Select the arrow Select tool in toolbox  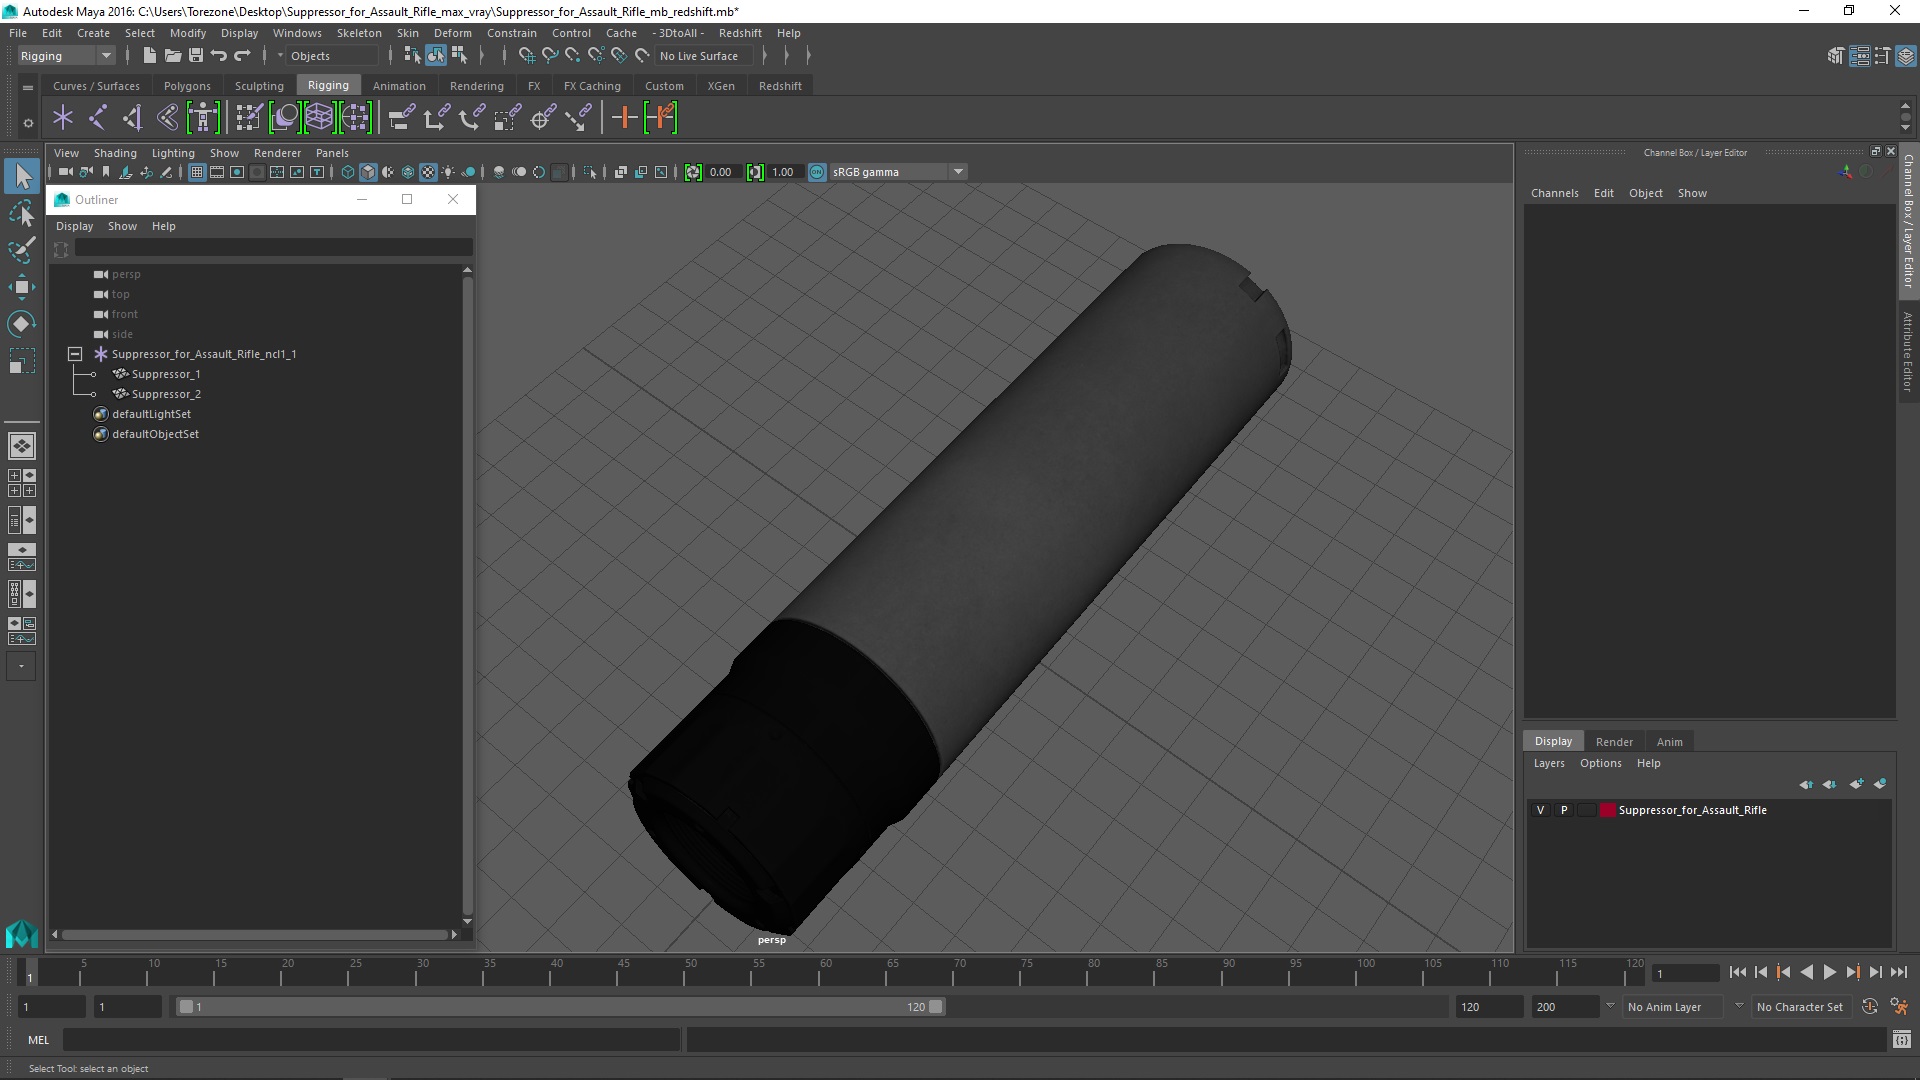click(x=22, y=177)
